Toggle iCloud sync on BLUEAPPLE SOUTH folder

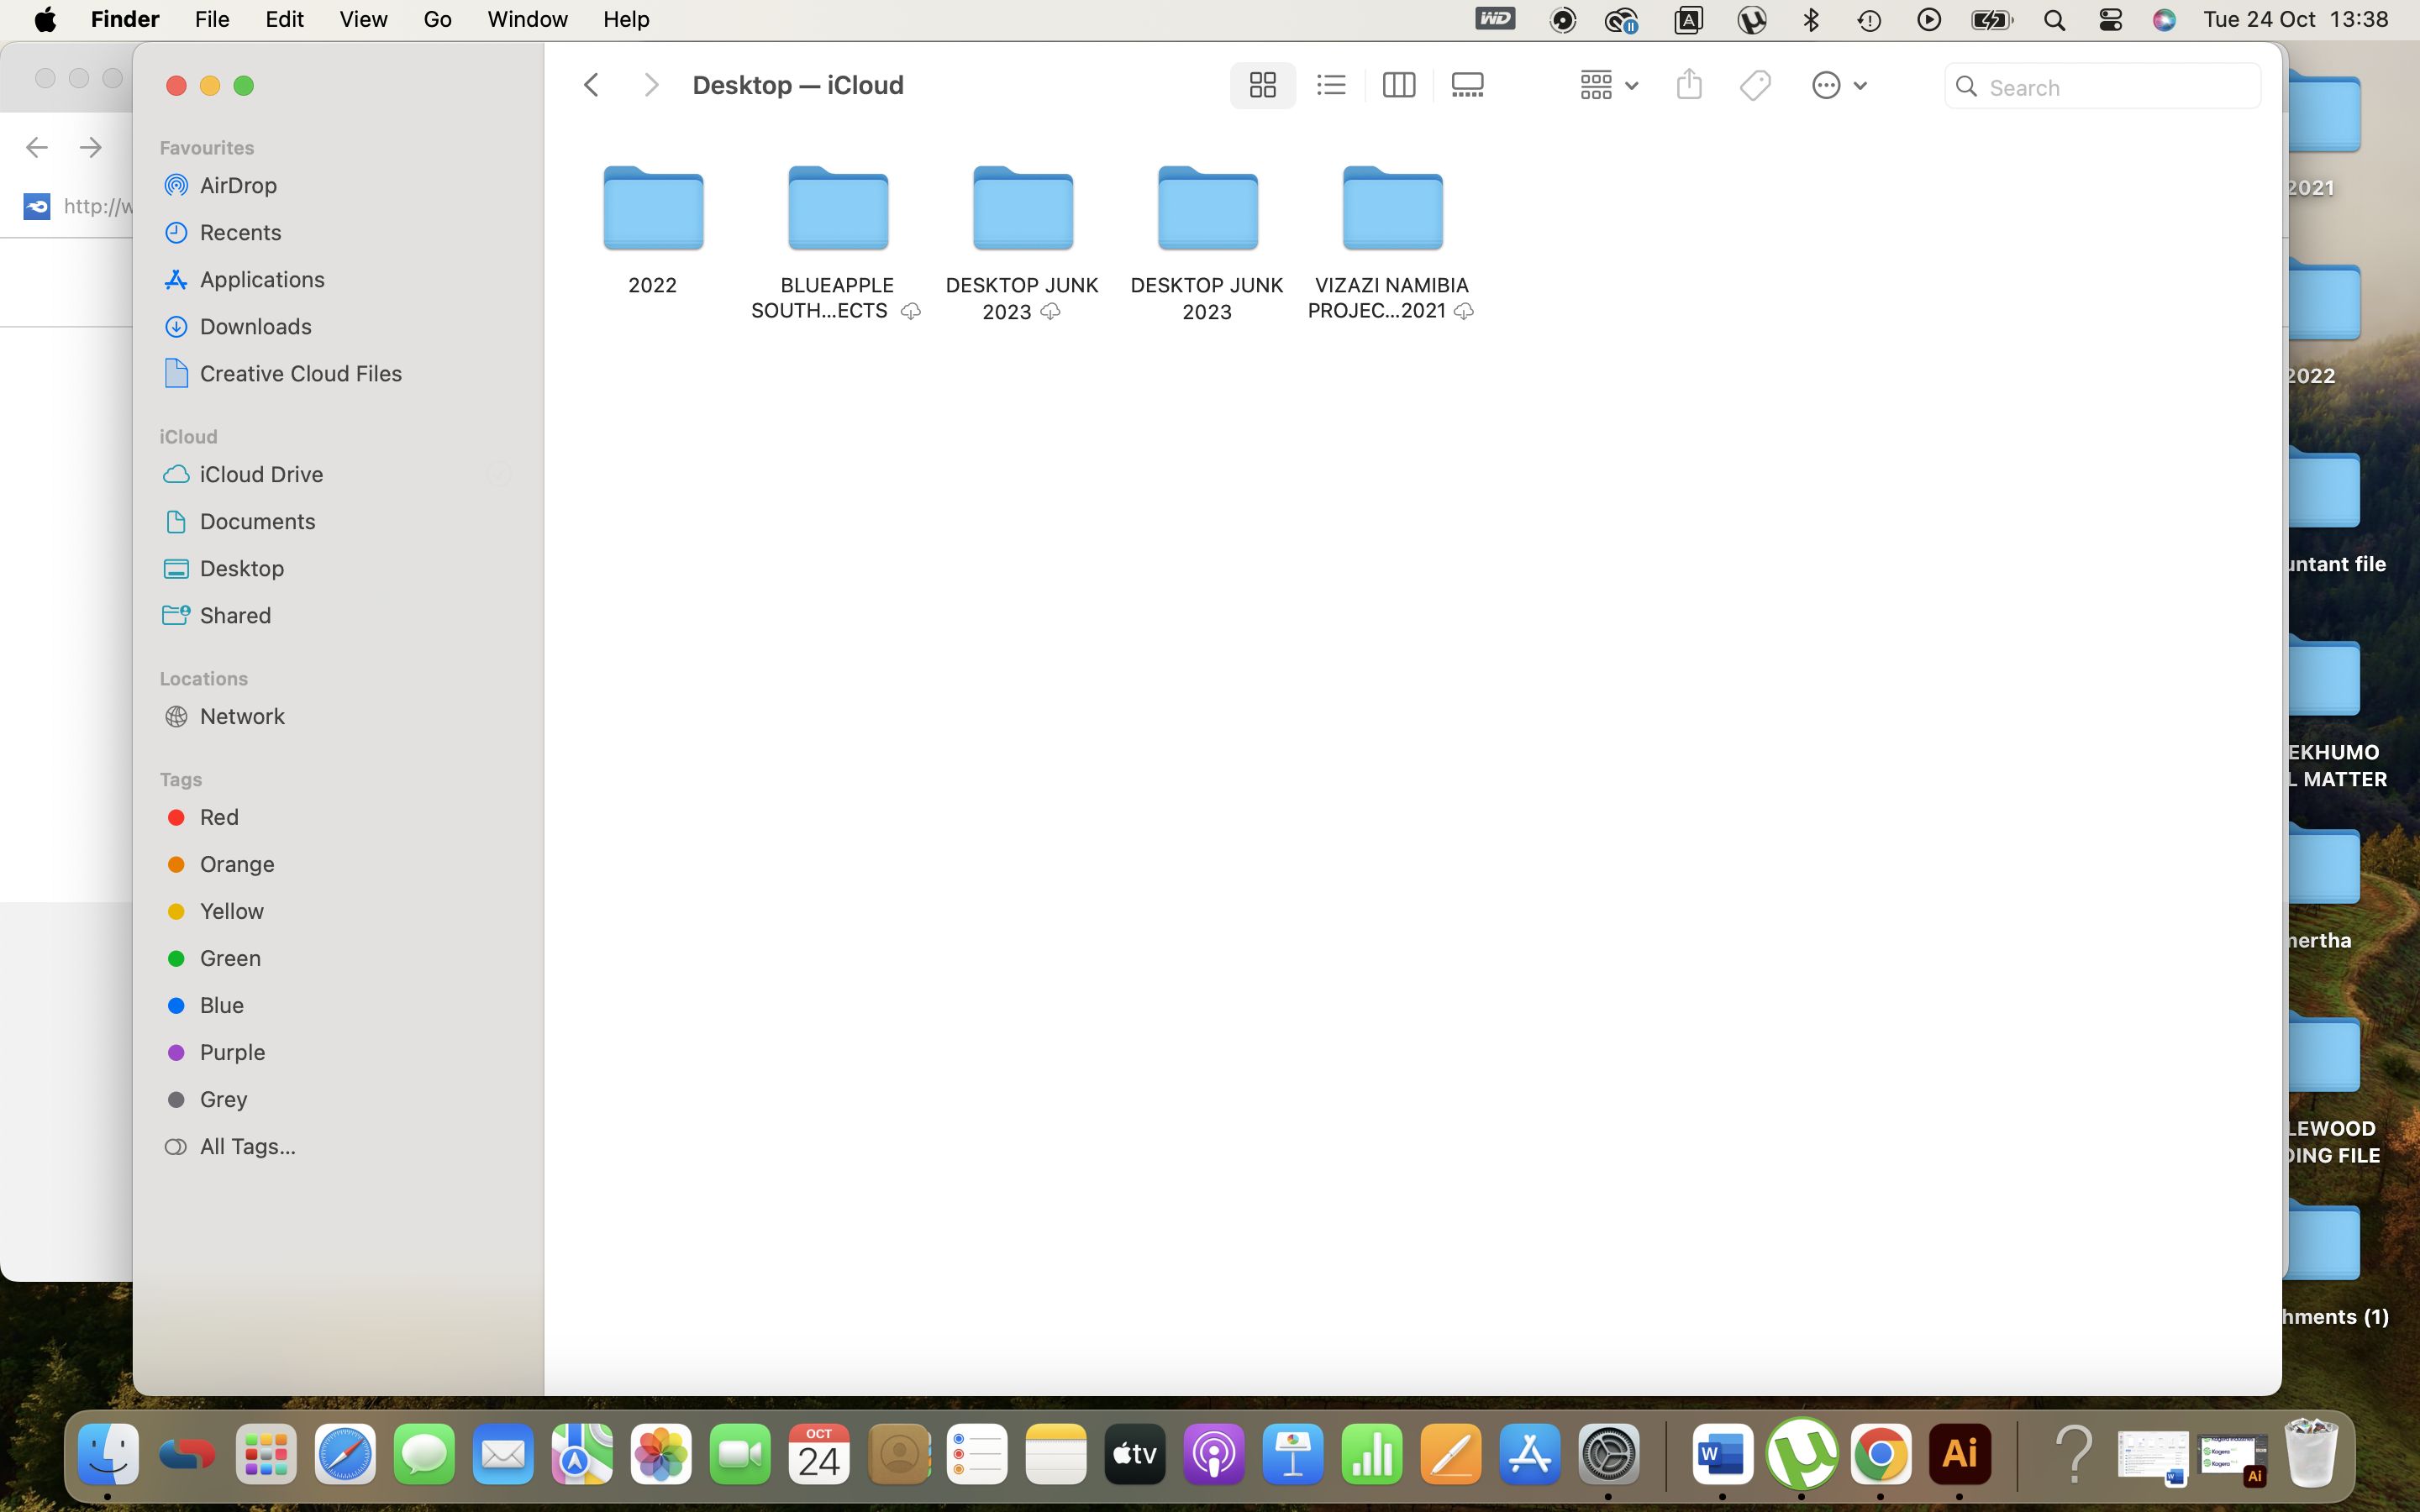tap(909, 312)
